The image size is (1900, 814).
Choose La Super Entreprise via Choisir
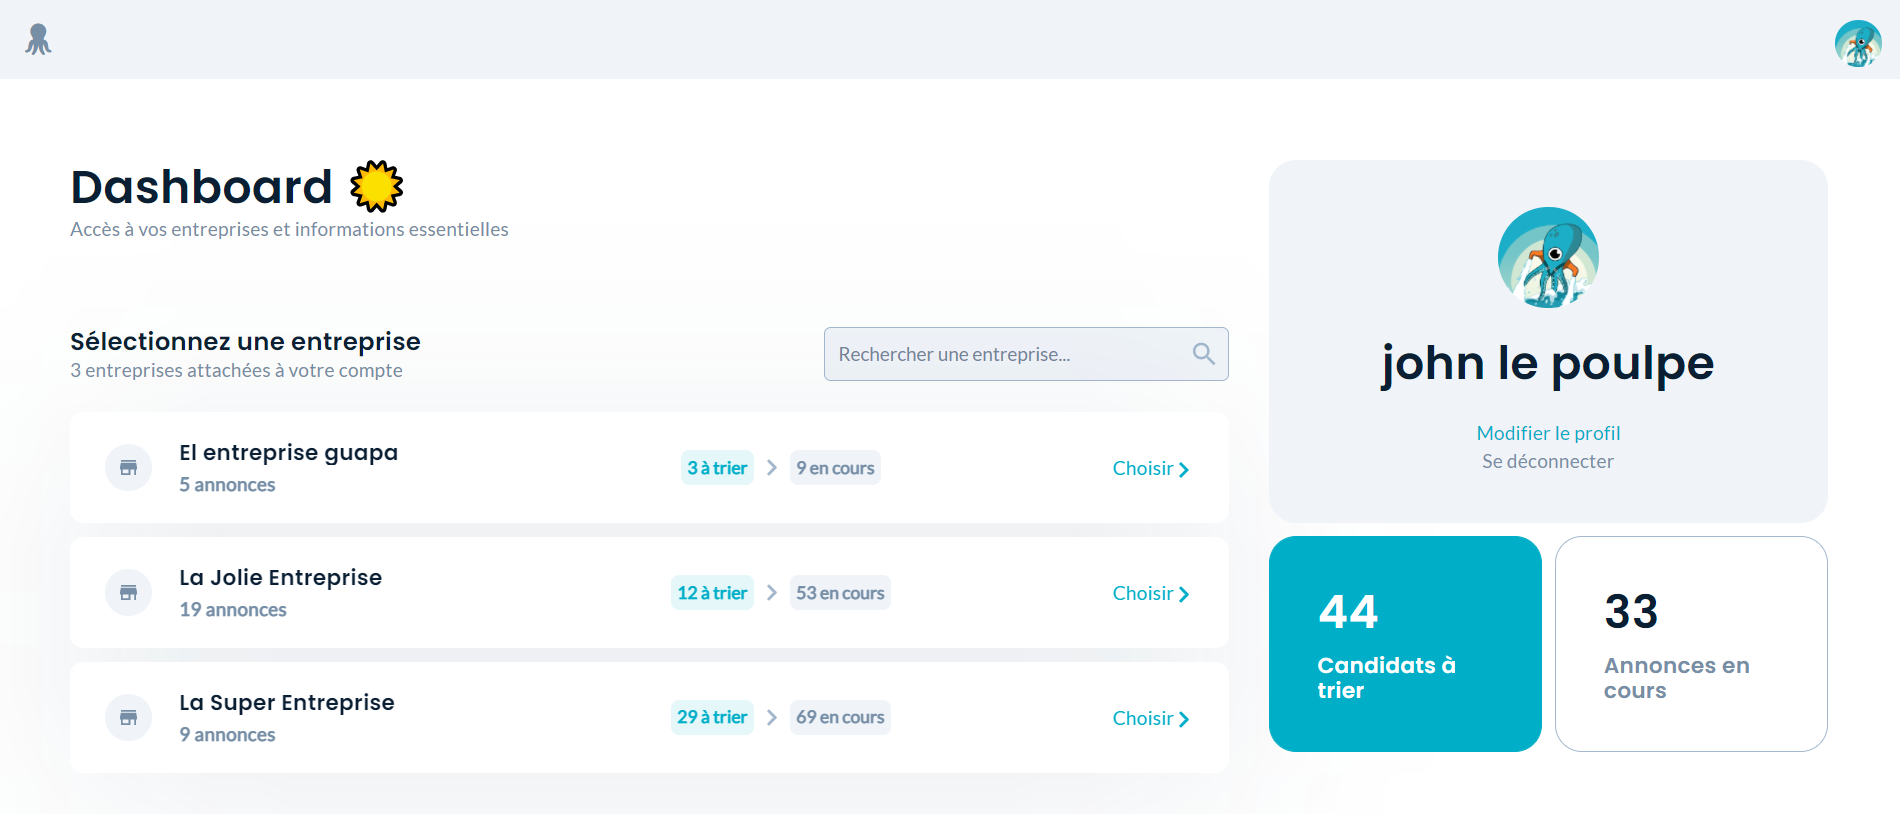click(x=1150, y=718)
